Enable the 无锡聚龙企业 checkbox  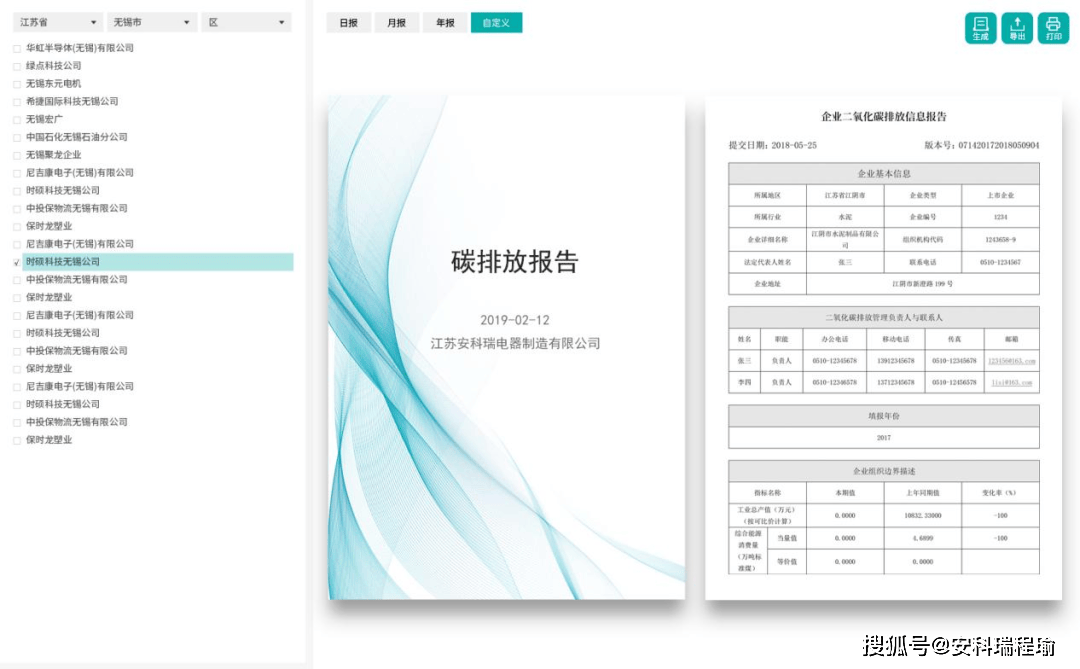tap(17, 156)
